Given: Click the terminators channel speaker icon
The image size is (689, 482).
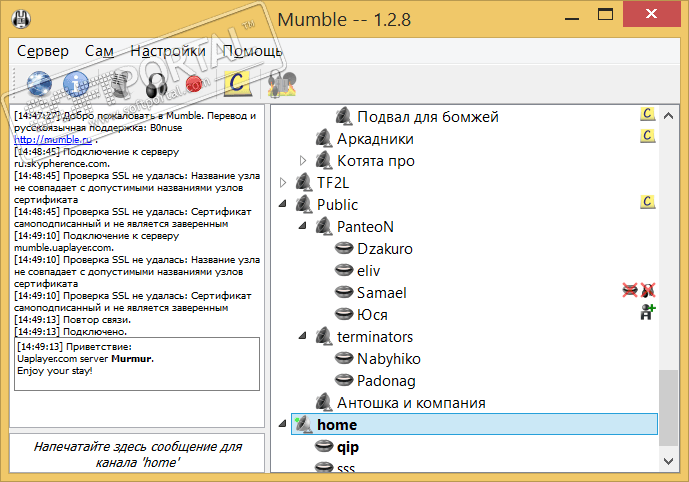Looking at the screenshot, I should point(323,336).
